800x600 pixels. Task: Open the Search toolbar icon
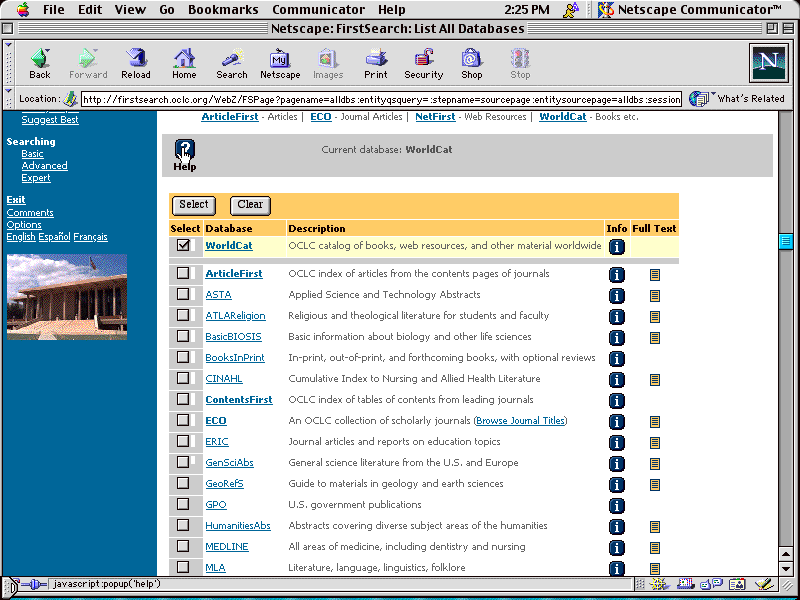pos(232,64)
